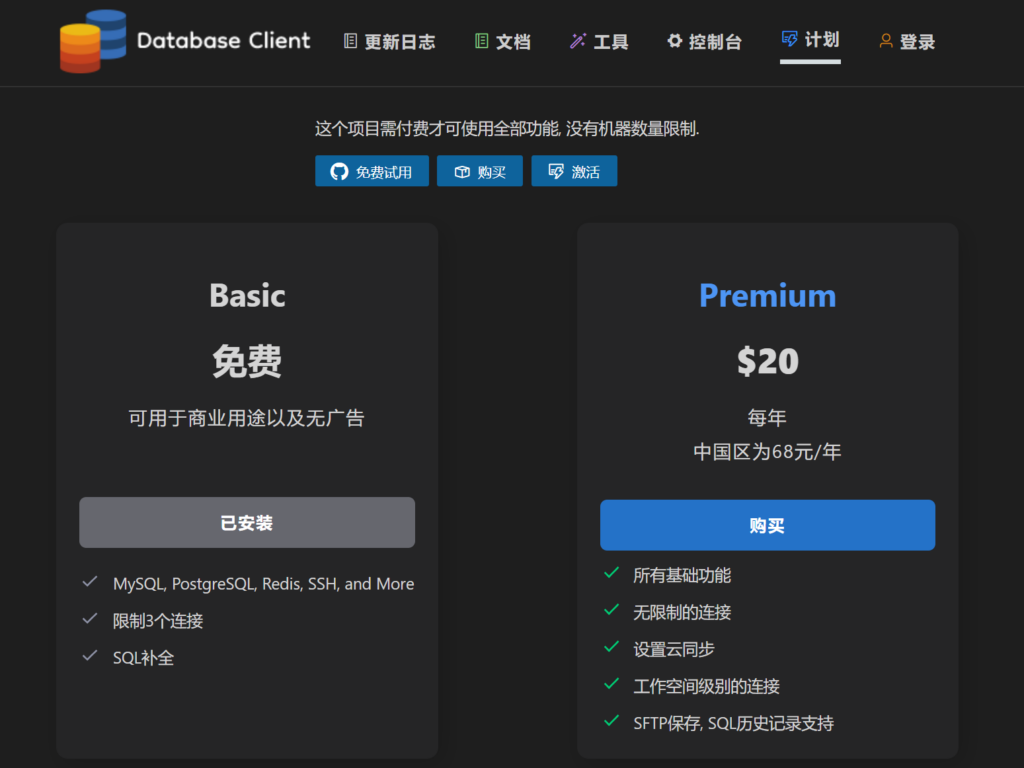Viewport: 1024px width, 768px height.
Task: Click the MySQL, PostgreSQL, Redis, SSH, and More line
Action: click(x=263, y=584)
